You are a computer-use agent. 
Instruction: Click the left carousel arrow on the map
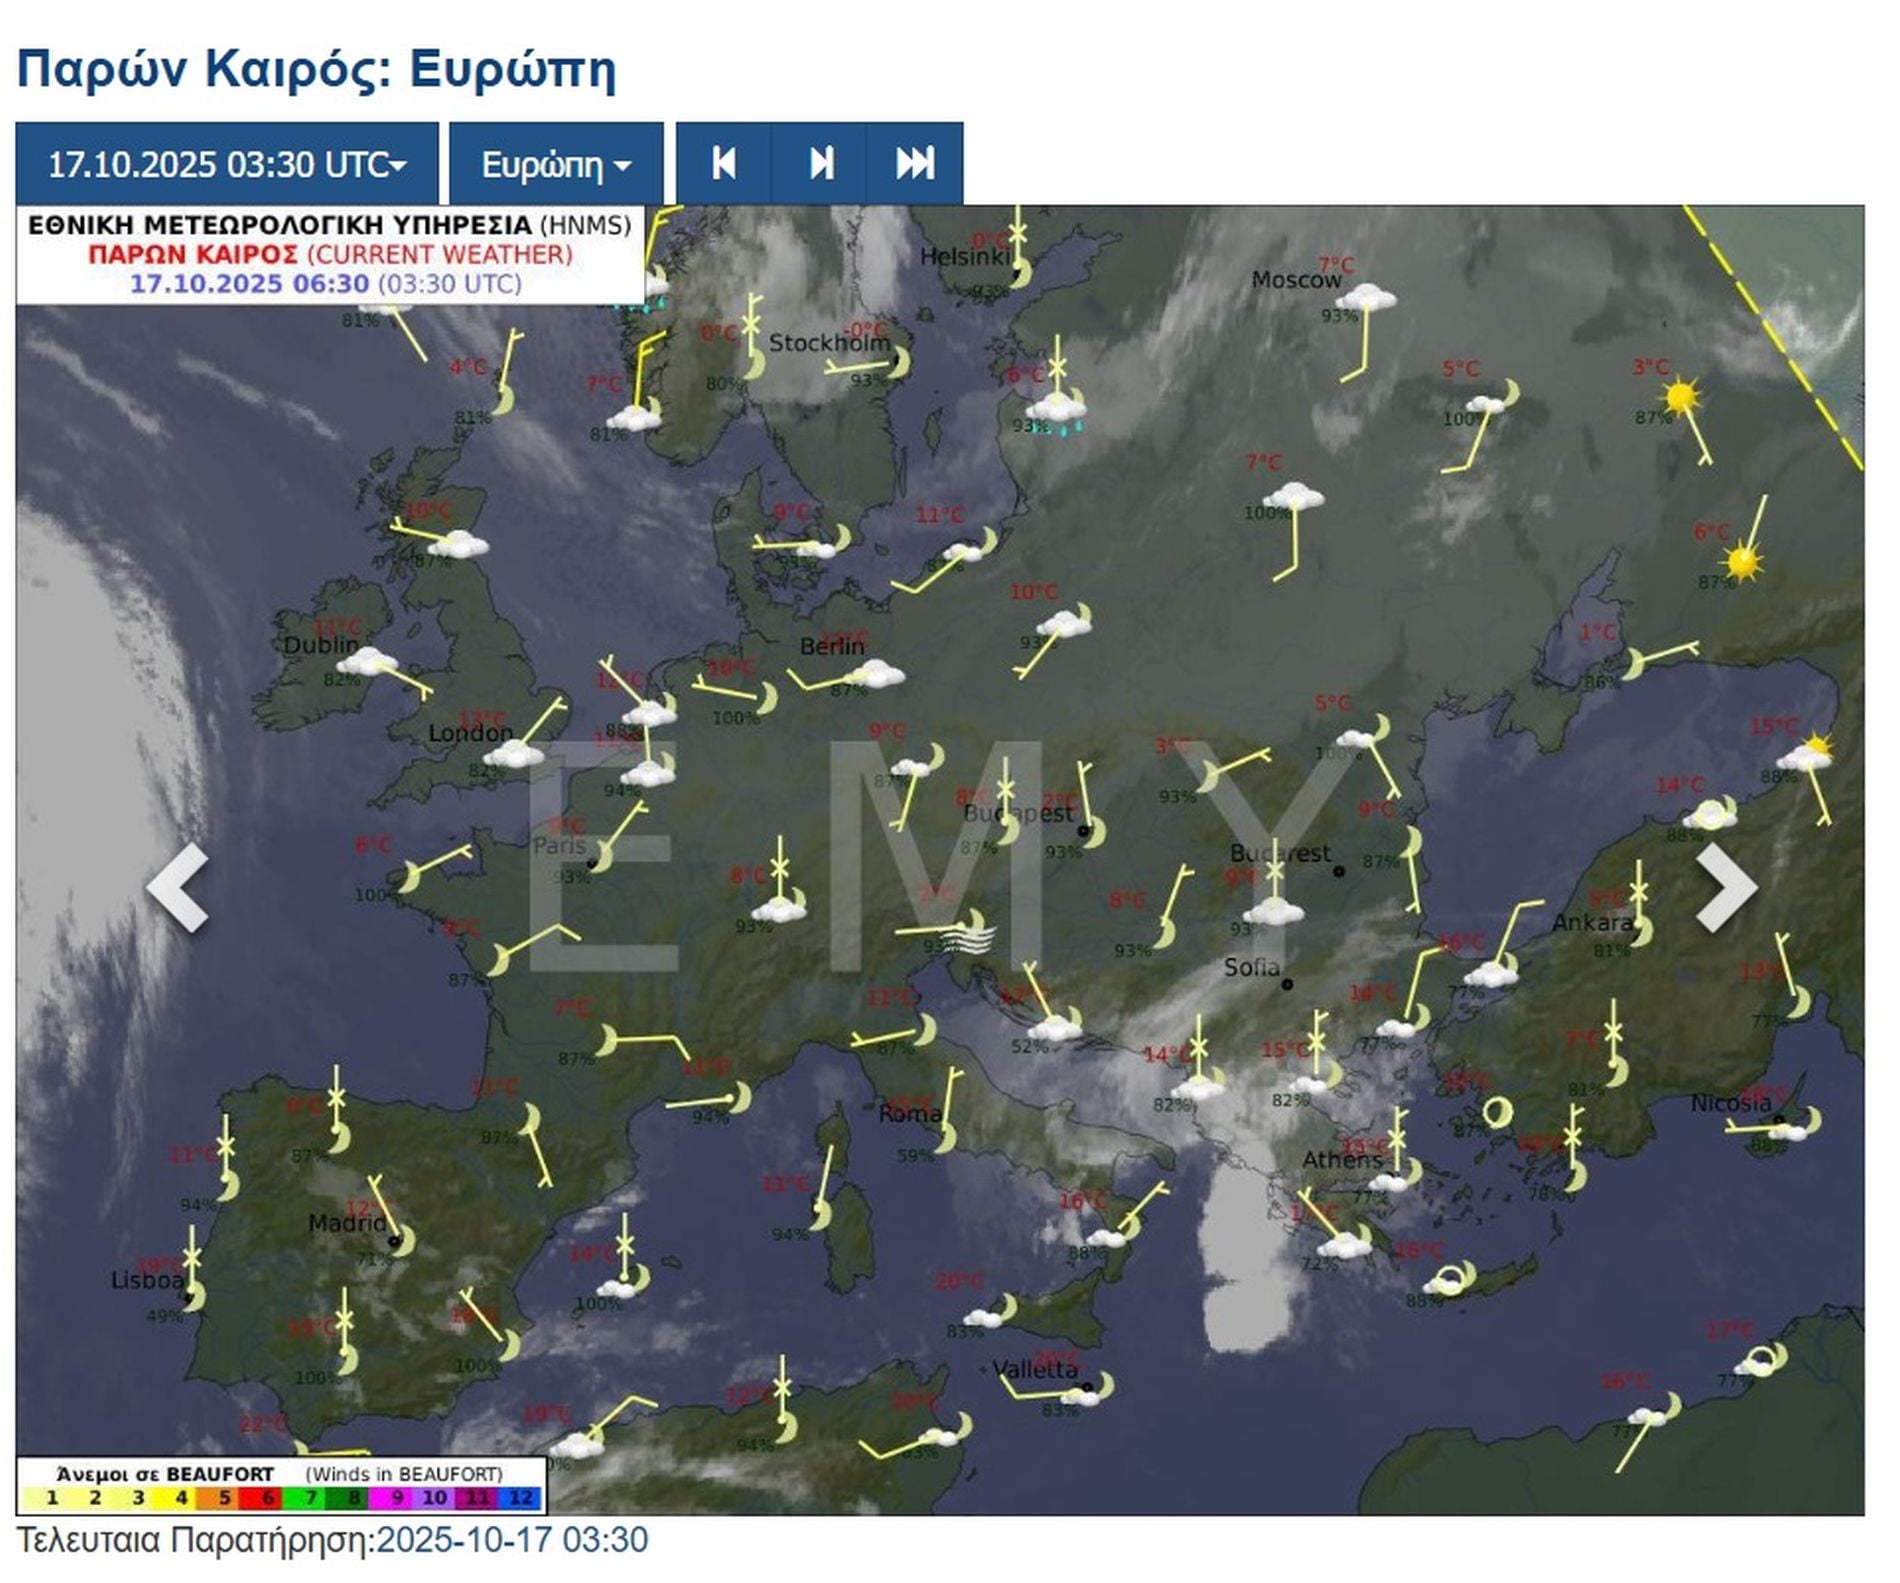(177, 887)
